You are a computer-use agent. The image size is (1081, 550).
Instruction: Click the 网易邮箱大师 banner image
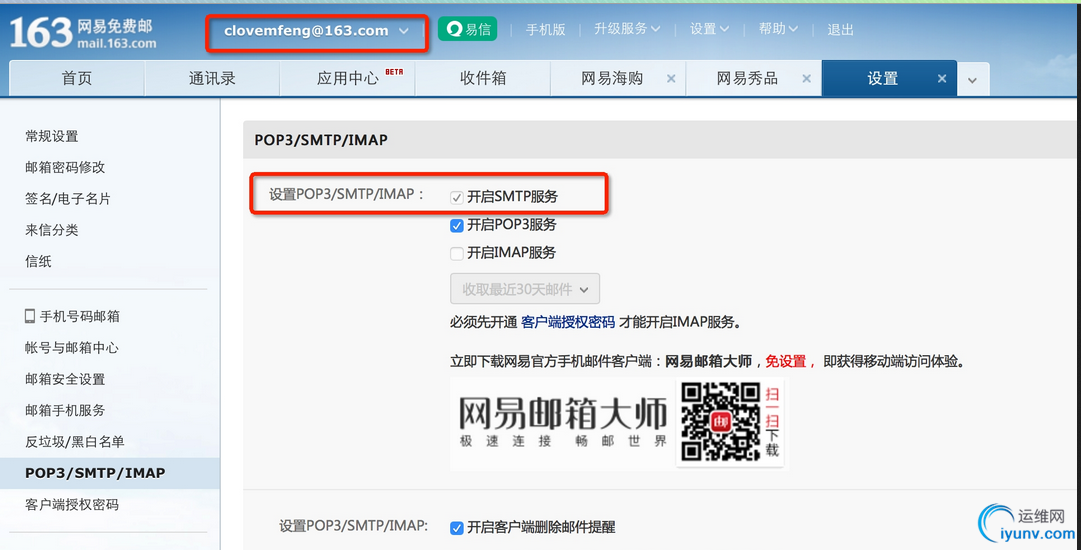(563, 423)
